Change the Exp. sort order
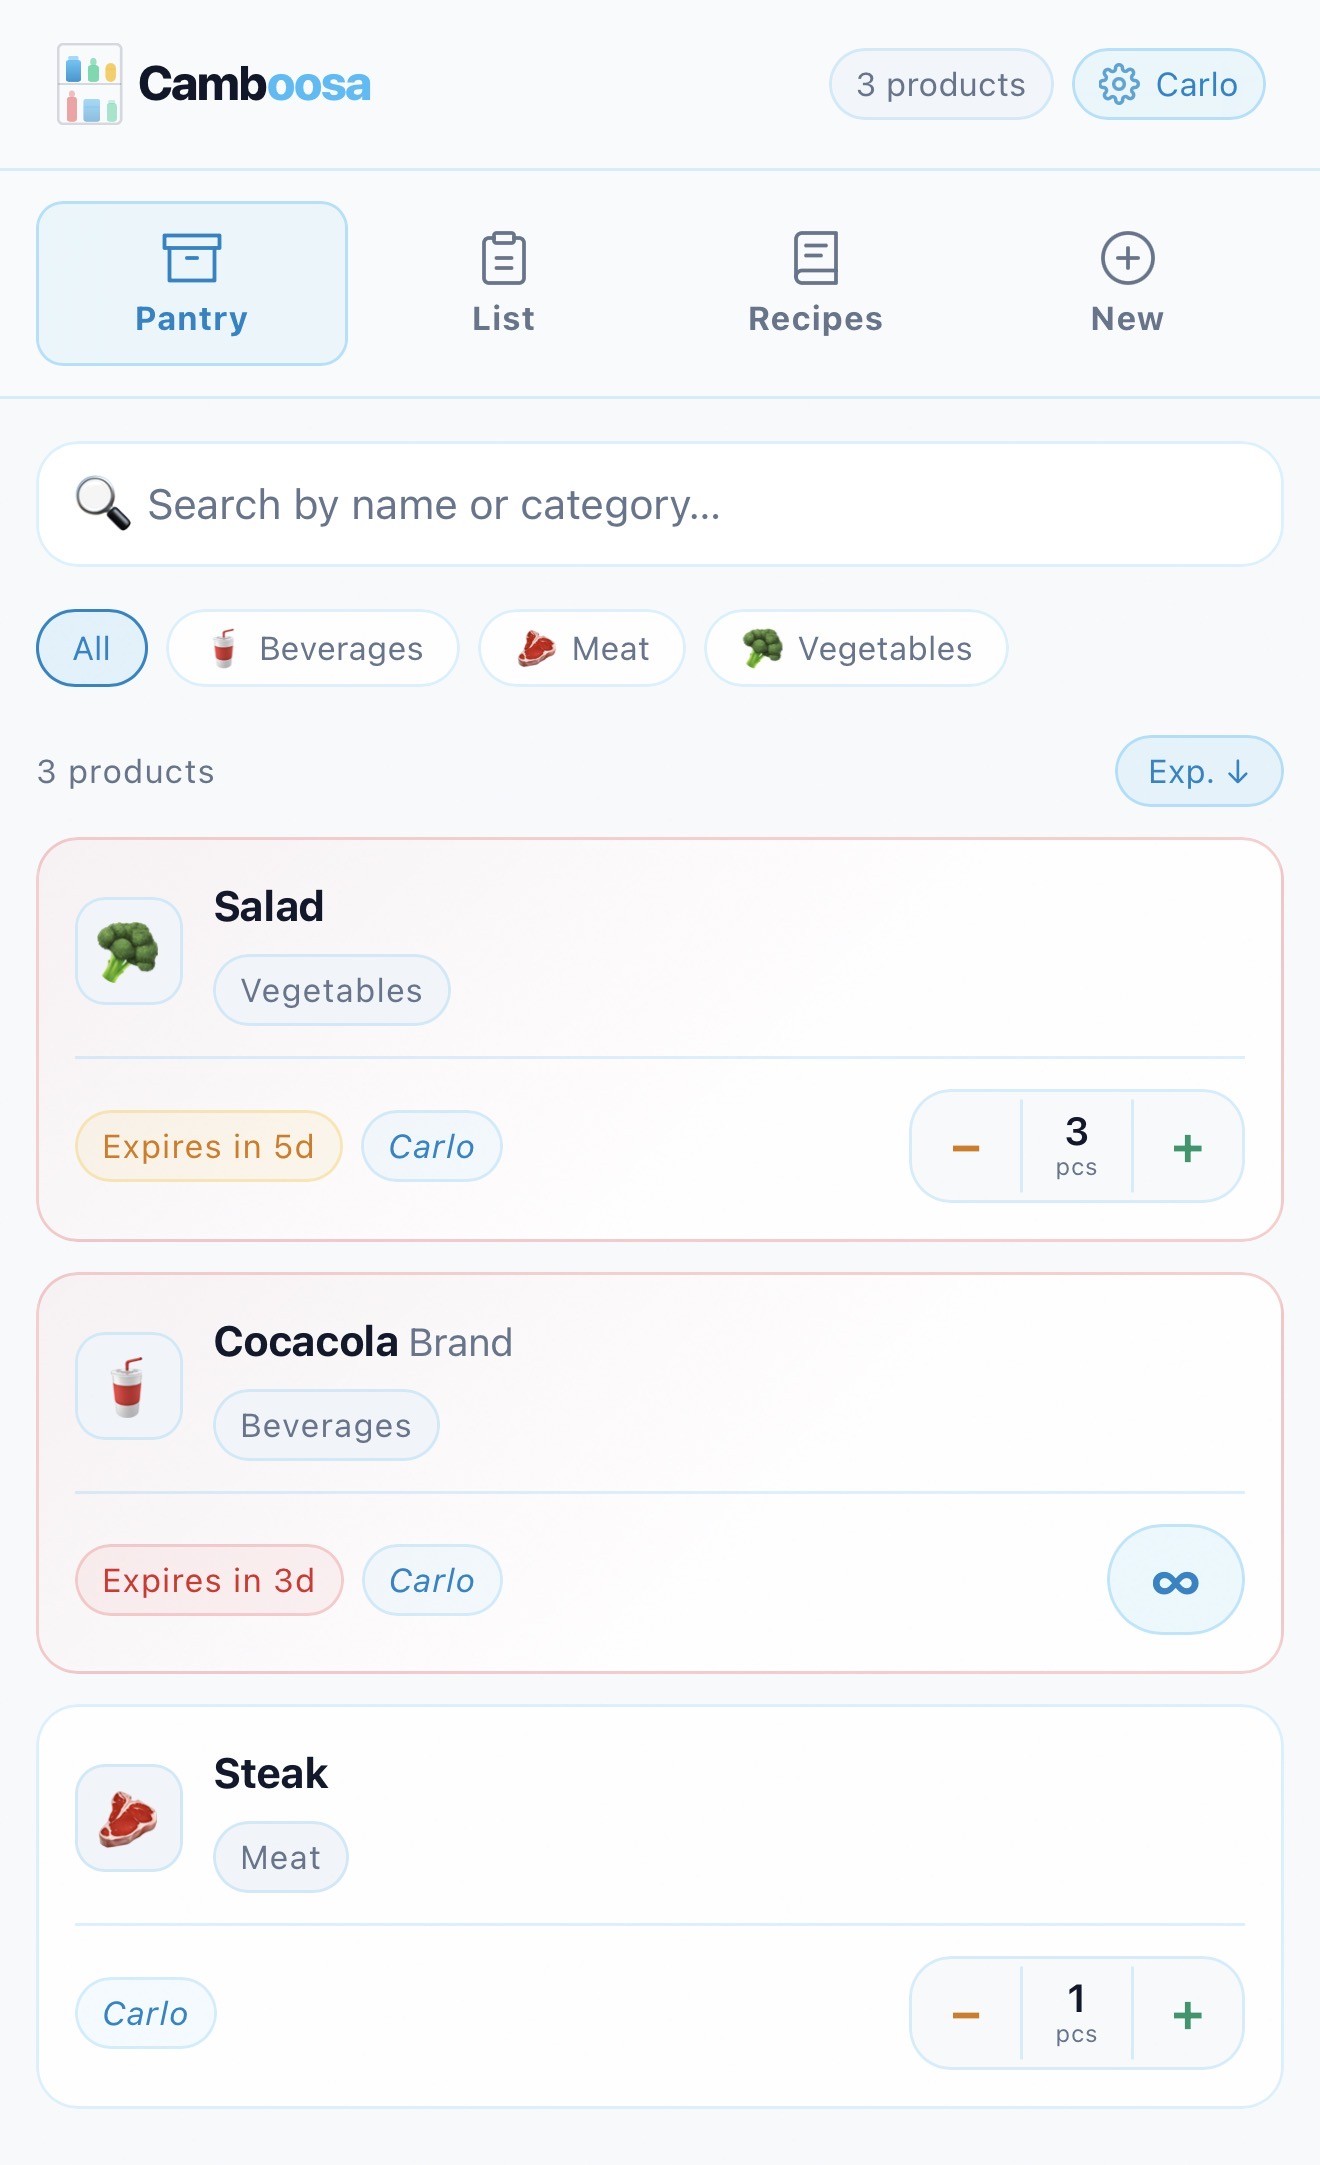 tap(1198, 771)
